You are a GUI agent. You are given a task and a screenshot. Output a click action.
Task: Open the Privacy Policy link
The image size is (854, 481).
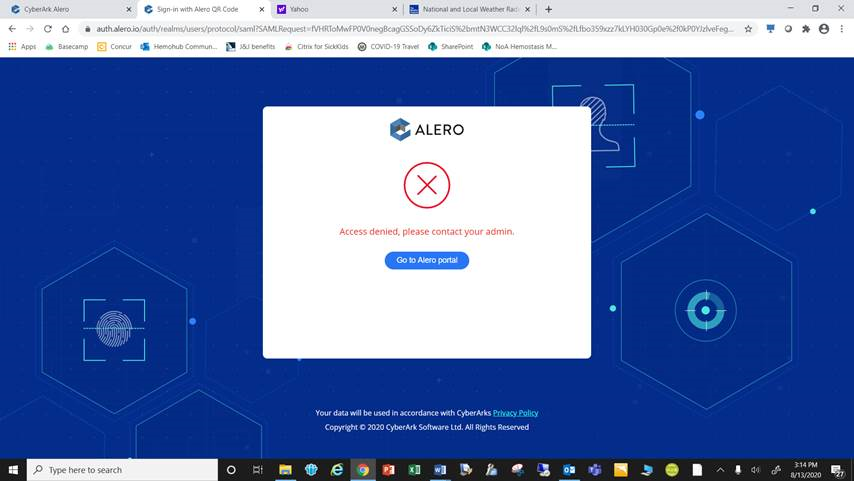click(x=515, y=413)
